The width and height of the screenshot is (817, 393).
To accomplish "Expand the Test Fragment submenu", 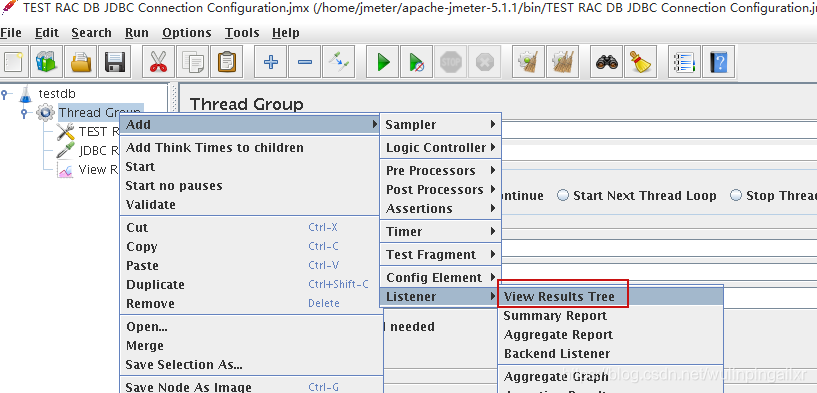I will pos(440,254).
